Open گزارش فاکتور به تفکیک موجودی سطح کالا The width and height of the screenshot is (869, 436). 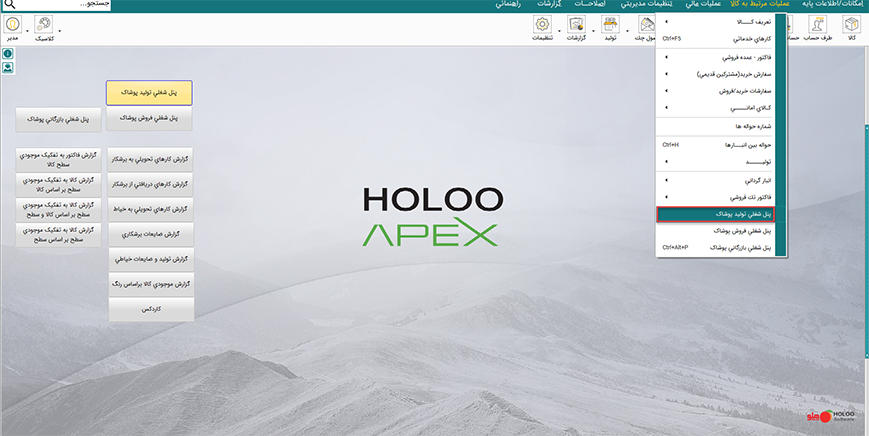58,160
